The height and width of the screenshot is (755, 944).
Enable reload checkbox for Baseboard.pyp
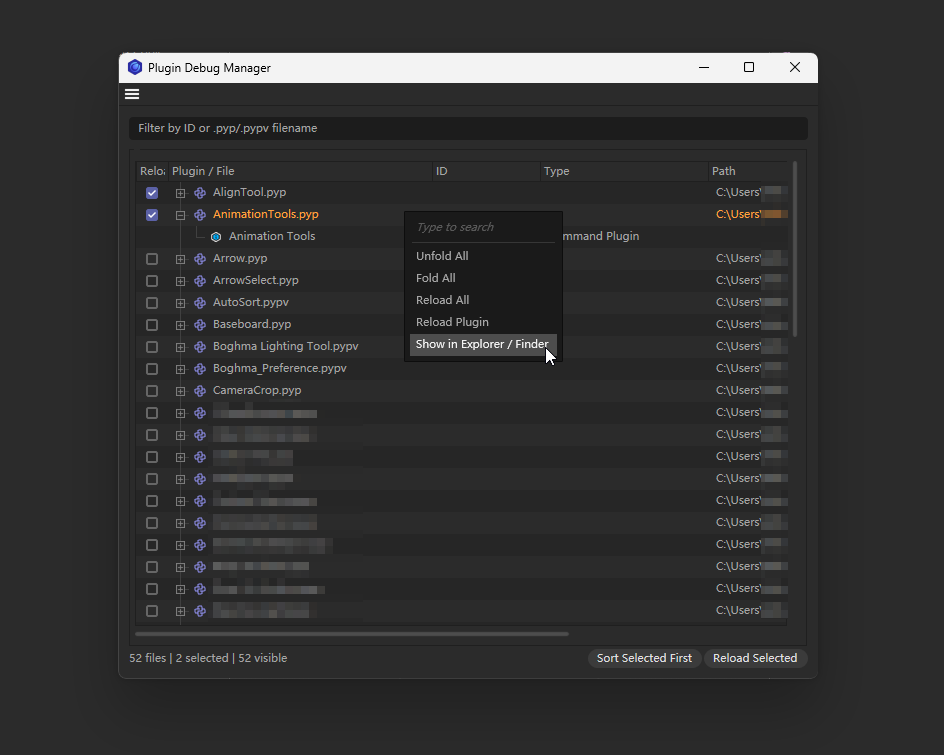[152, 325]
